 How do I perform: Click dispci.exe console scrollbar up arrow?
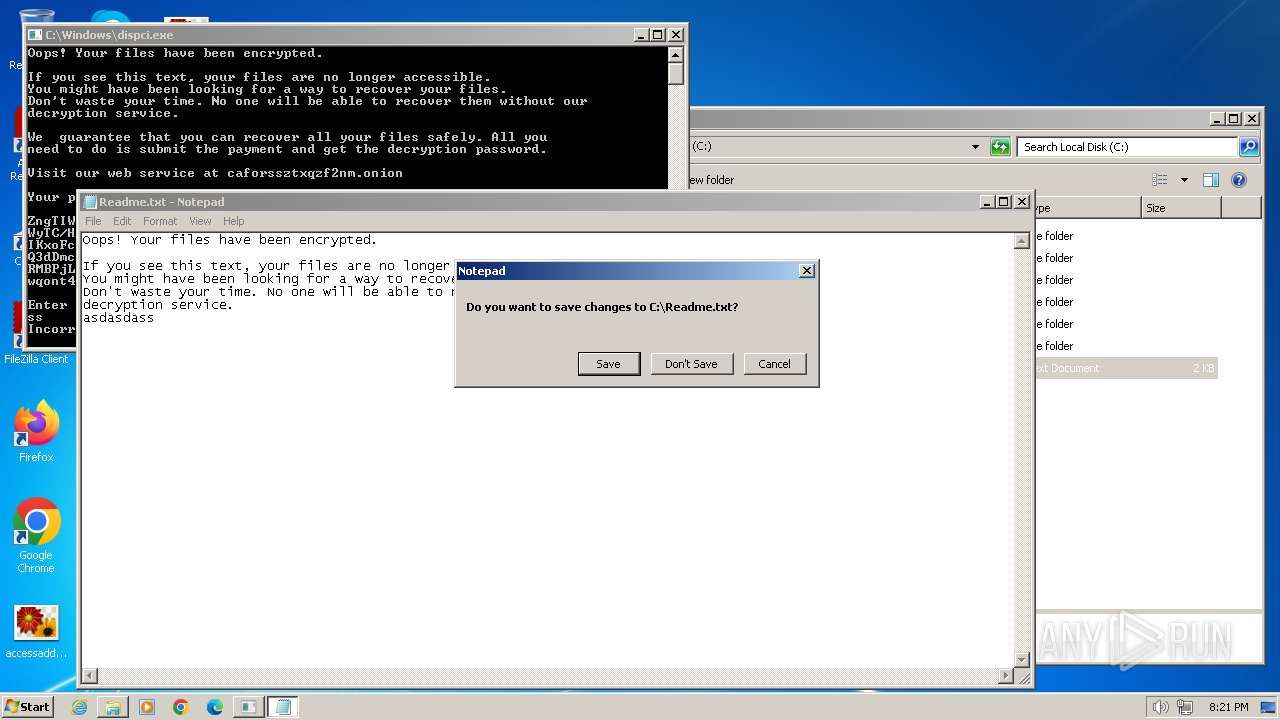pyautogui.click(x=675, y=54)
